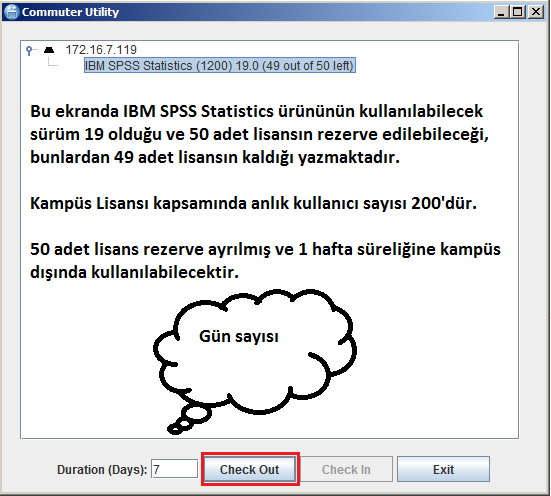The height and width of the screenshot is (496, 551).
Task: Click the greyed-out Check In button
Action: click(346, 469)
